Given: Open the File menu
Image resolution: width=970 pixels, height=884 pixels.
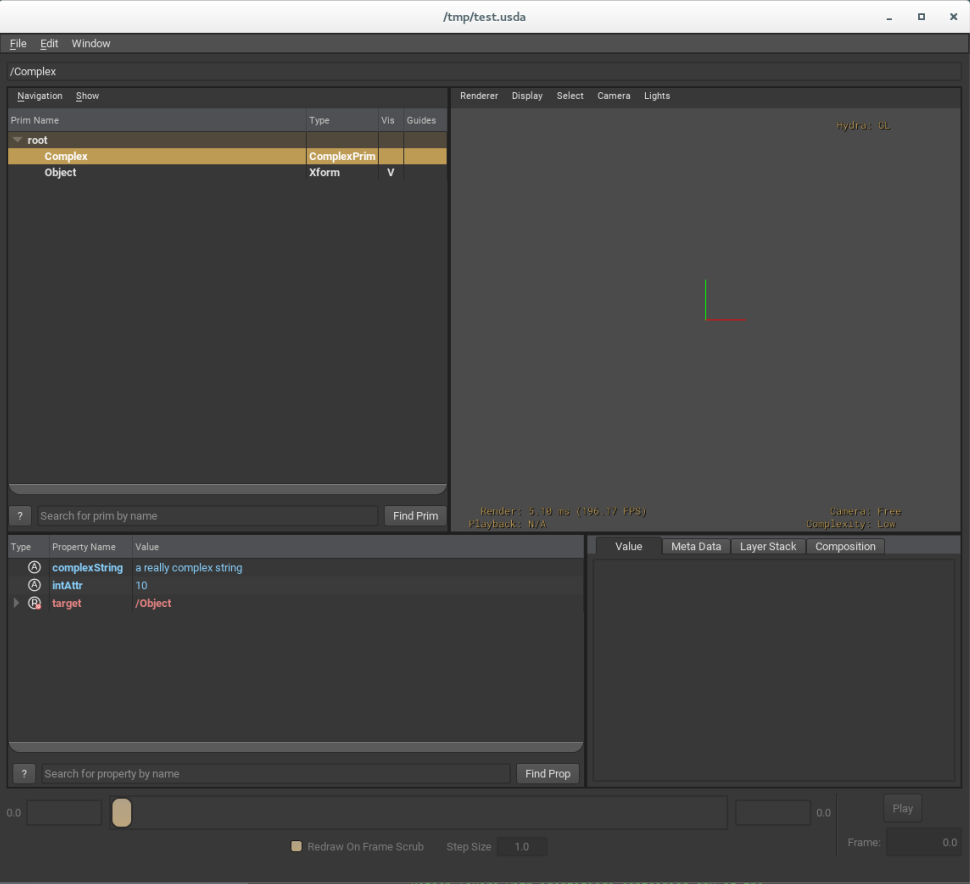Looking at the screenshot, I should tap(18, 44).
